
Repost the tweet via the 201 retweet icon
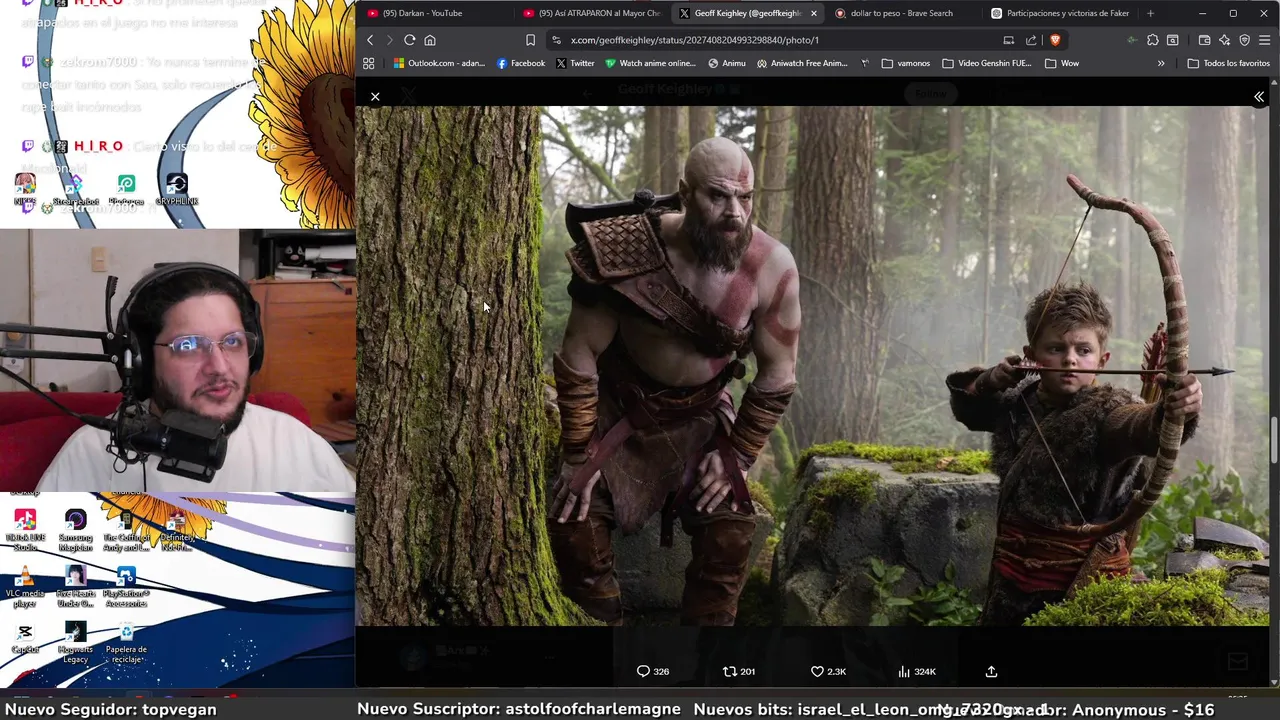739,671
